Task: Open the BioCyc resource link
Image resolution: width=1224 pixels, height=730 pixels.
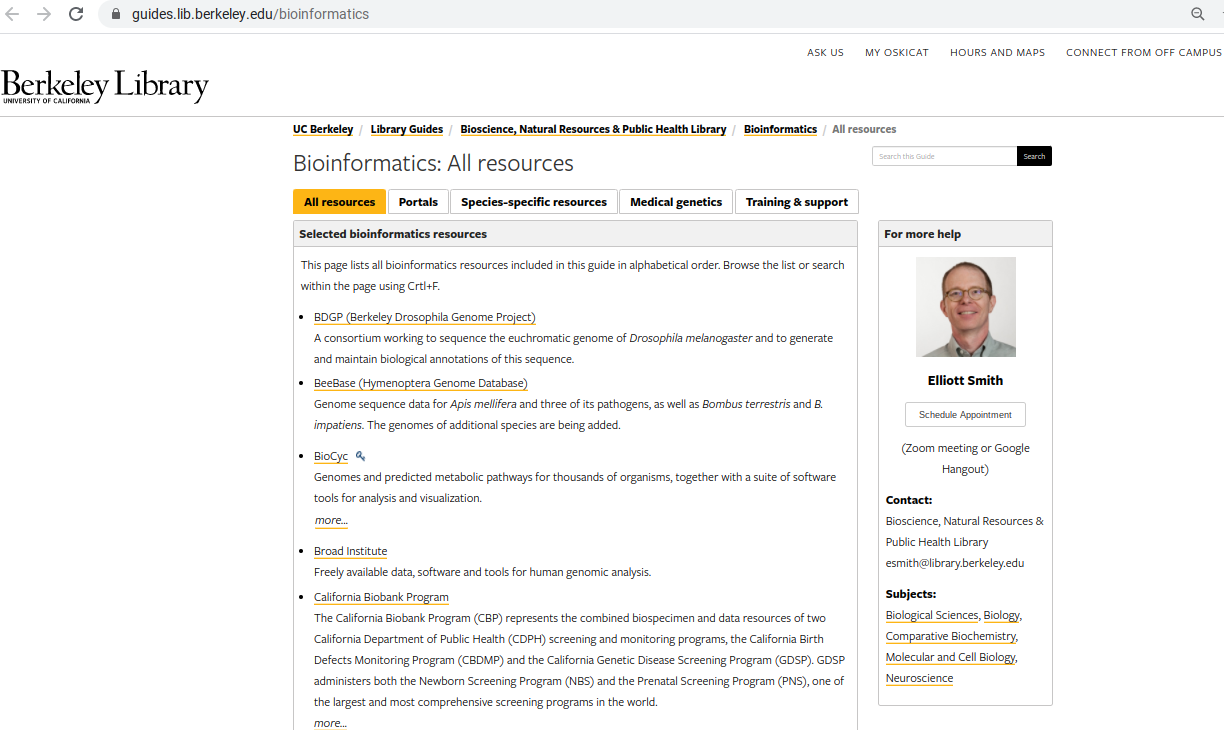Action: [331, 456]
